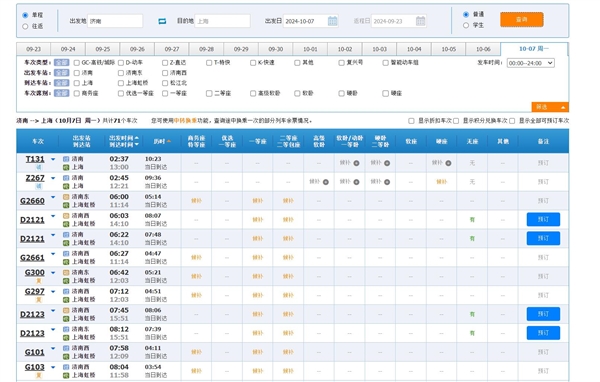Expand stops for train G300
Image resolution: width=600 pixels, height=382 pixels.
point(53,273)
